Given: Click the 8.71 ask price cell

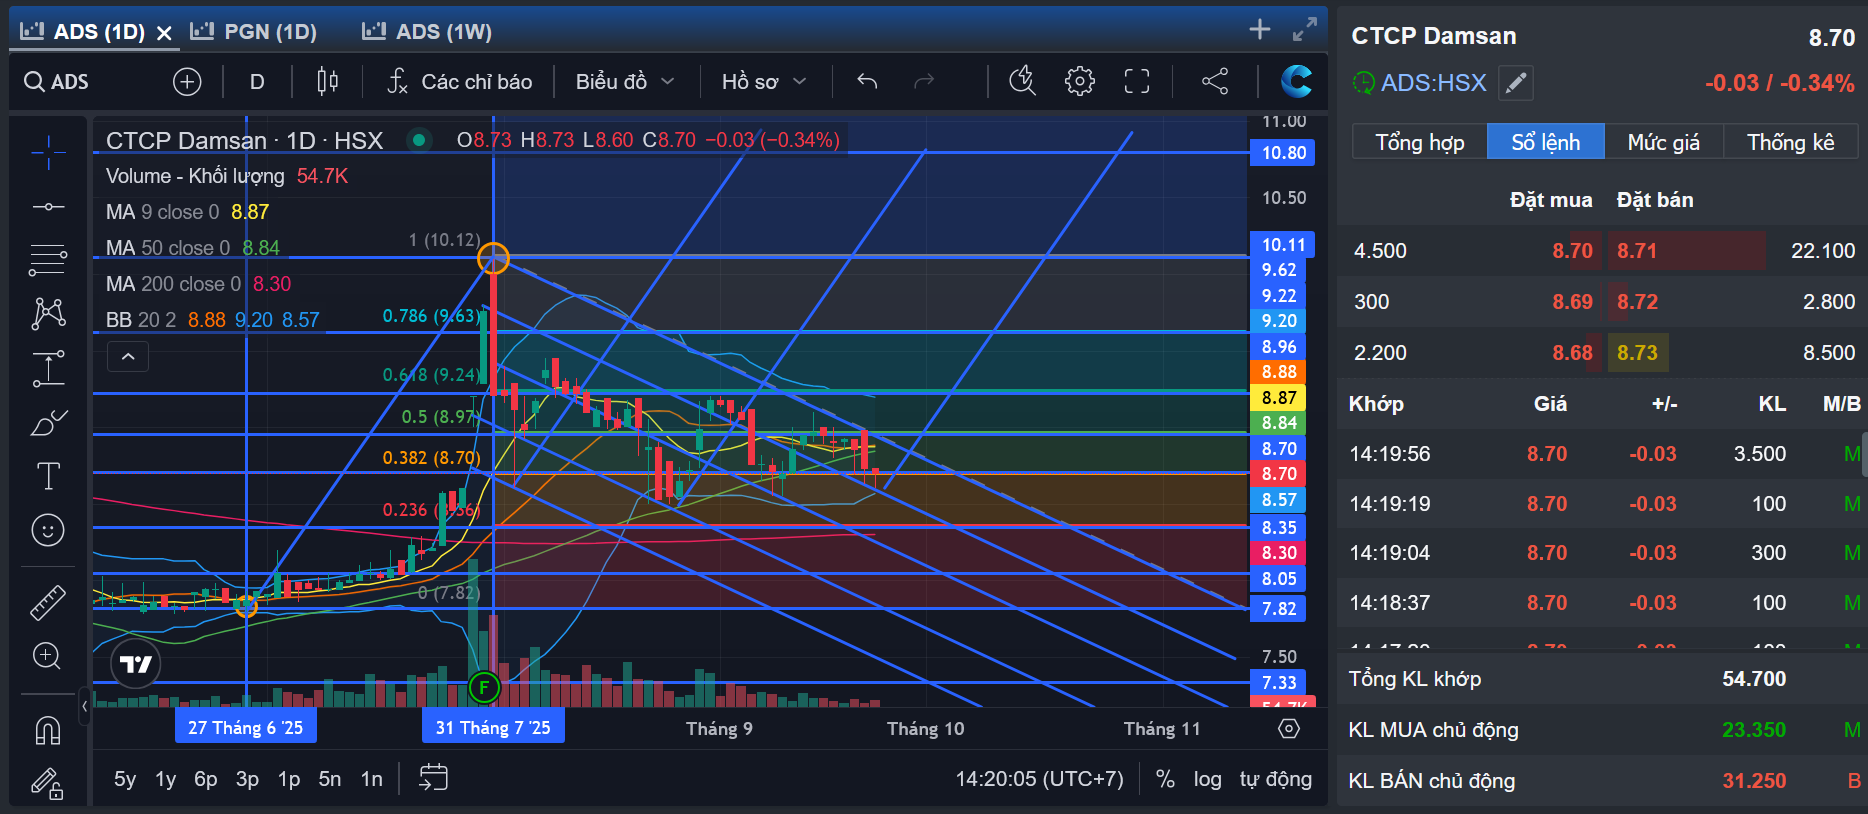Looking at the screenshot, I should (x=1637, y=251).
